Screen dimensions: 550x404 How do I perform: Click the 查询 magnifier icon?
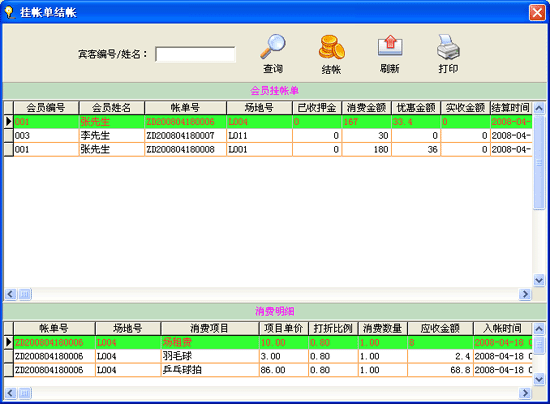click(273, 47)
